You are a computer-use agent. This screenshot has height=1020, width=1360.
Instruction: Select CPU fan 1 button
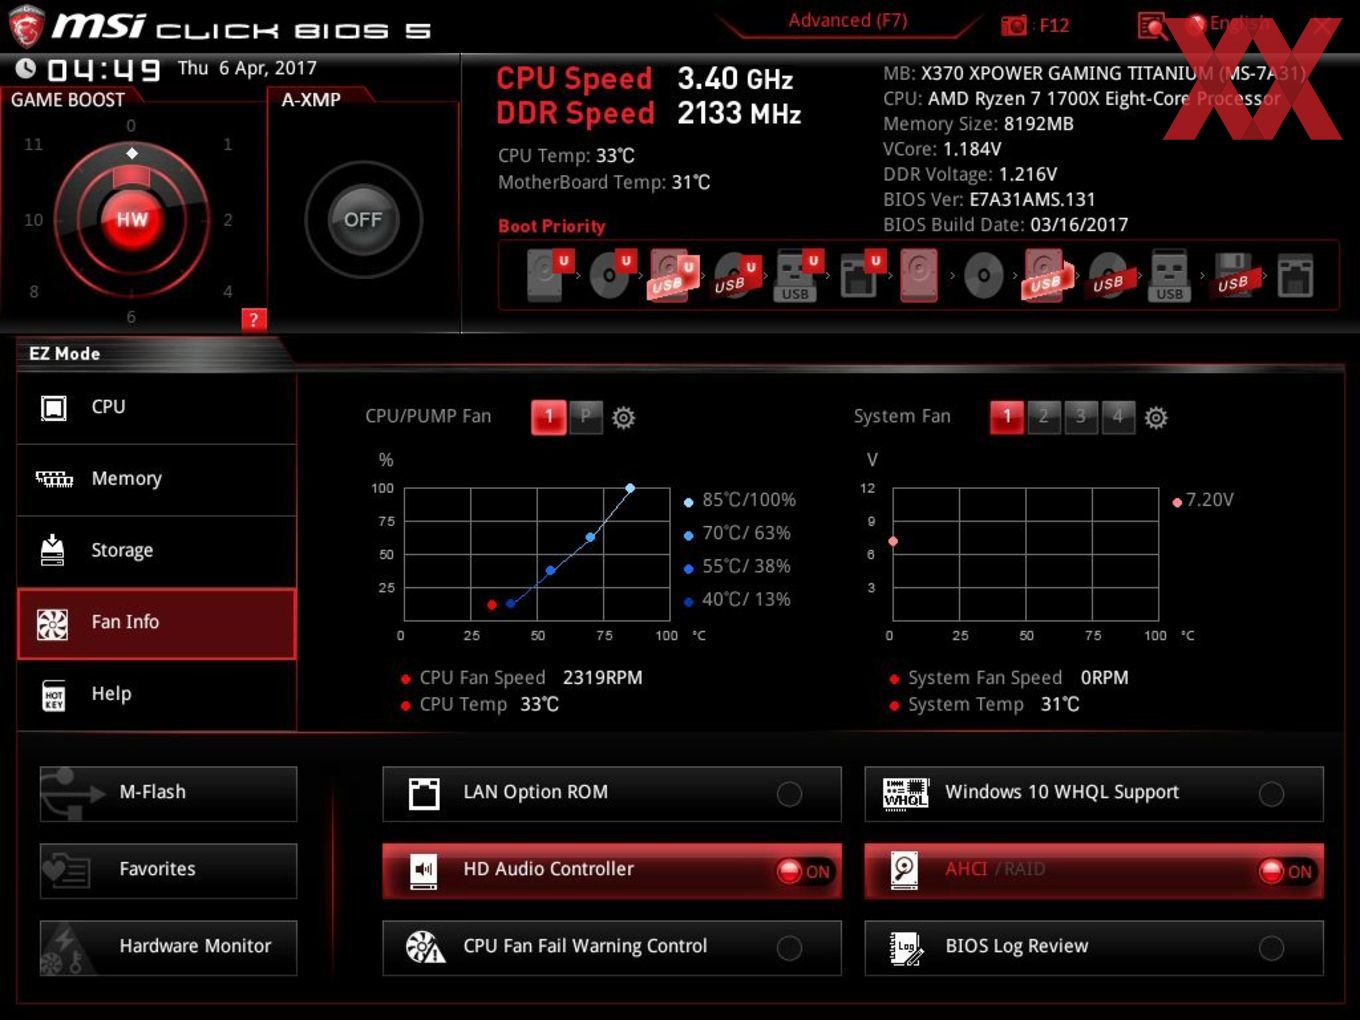(x=549, y=417)
